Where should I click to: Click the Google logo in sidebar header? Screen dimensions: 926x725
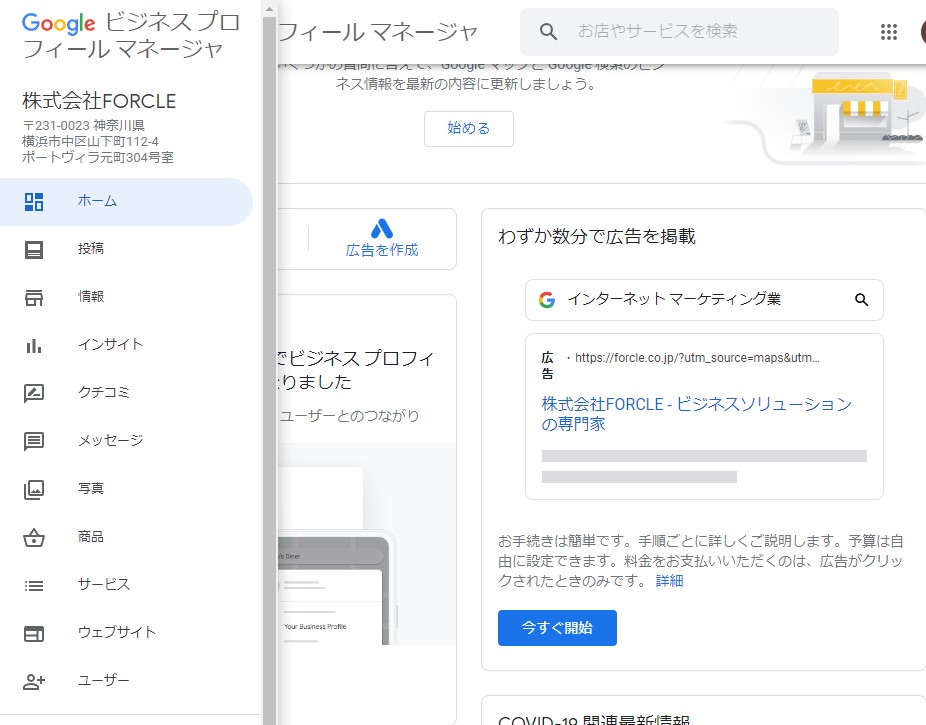point(58,24)
